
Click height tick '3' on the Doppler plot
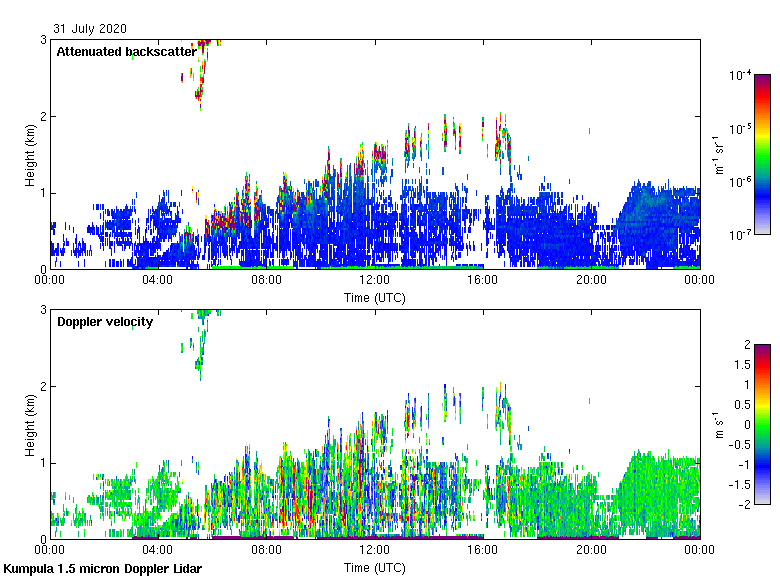point(43,310)
